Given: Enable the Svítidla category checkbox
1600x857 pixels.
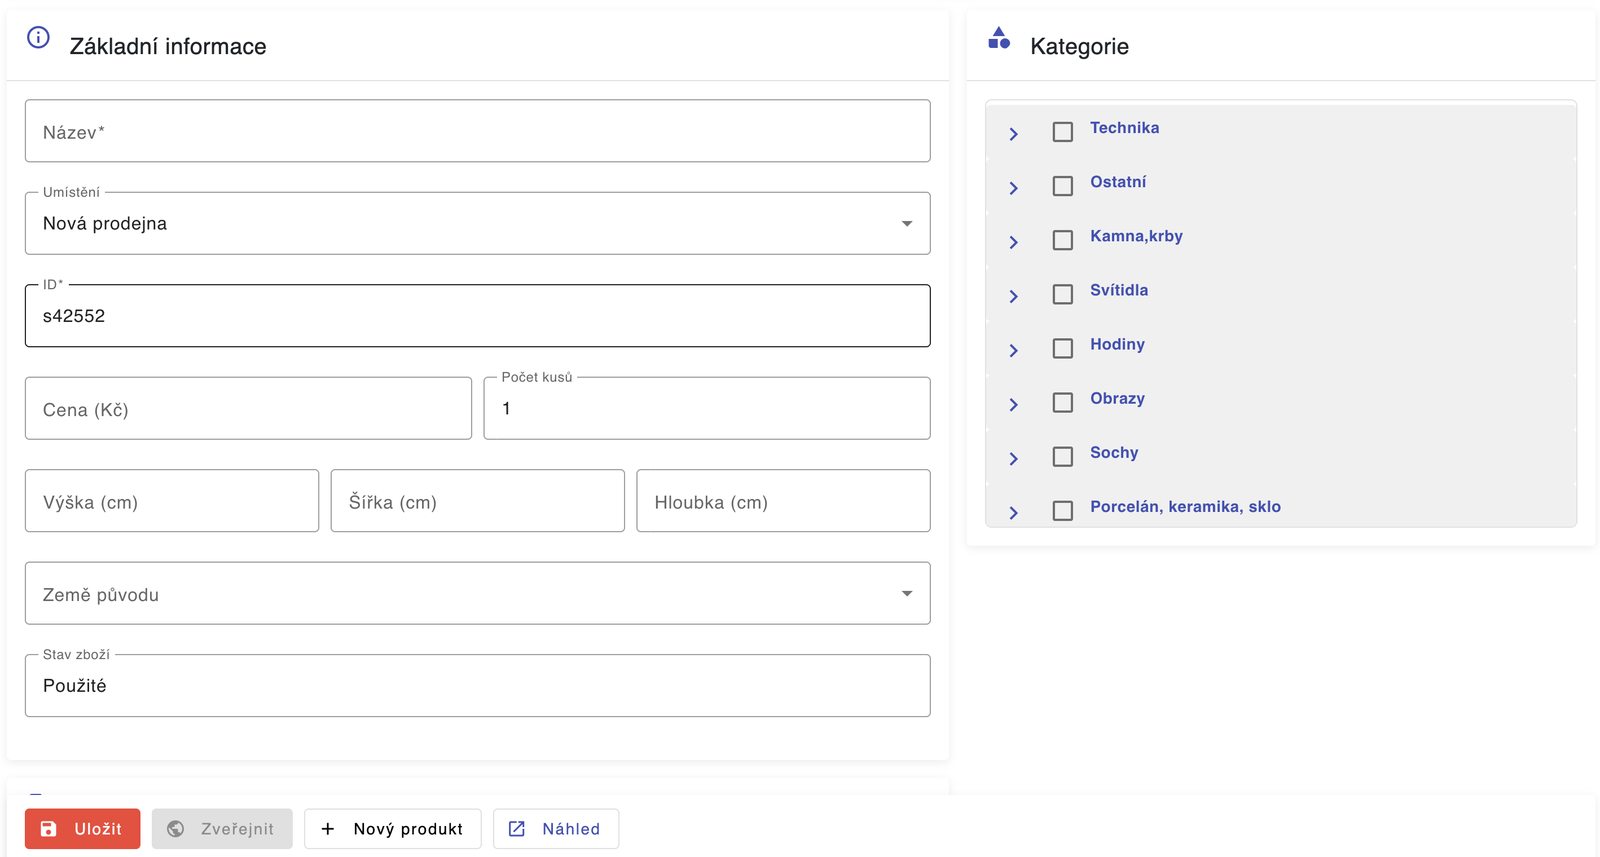Looking at the screenshot, I should (1063, 294).
